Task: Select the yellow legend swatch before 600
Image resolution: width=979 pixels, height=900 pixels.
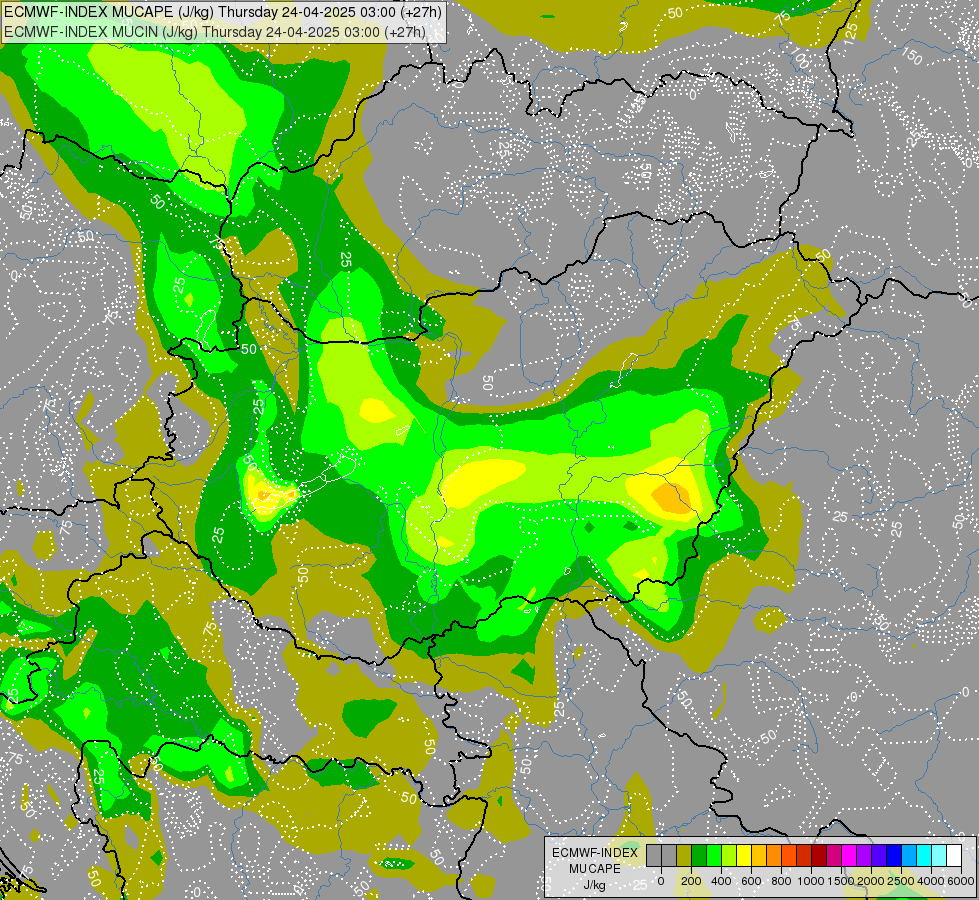Action: 744,856
